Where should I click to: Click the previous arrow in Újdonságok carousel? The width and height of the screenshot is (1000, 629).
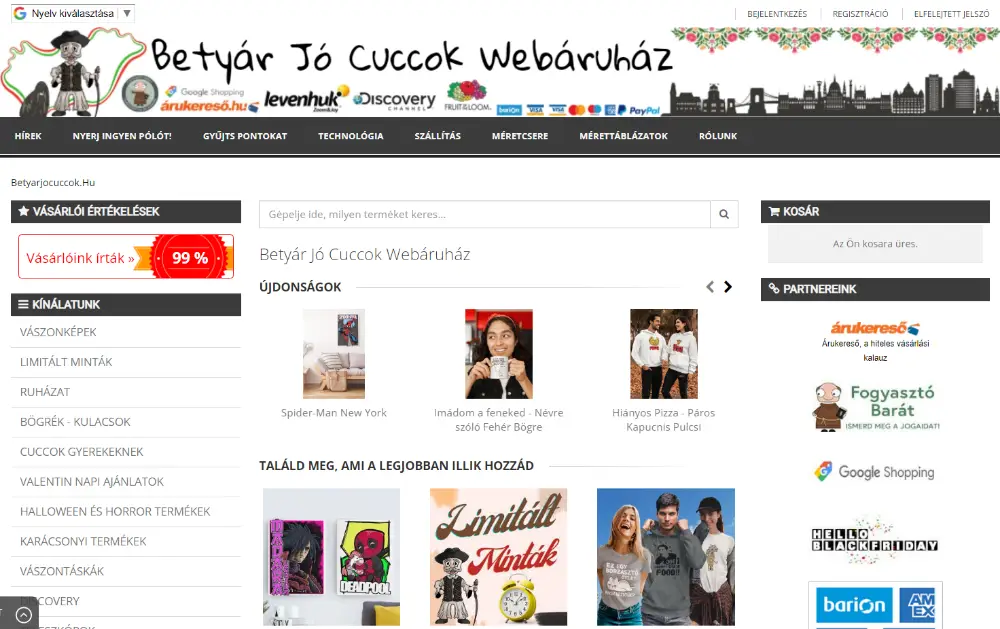pyautogui.click(x=710, y=287)
